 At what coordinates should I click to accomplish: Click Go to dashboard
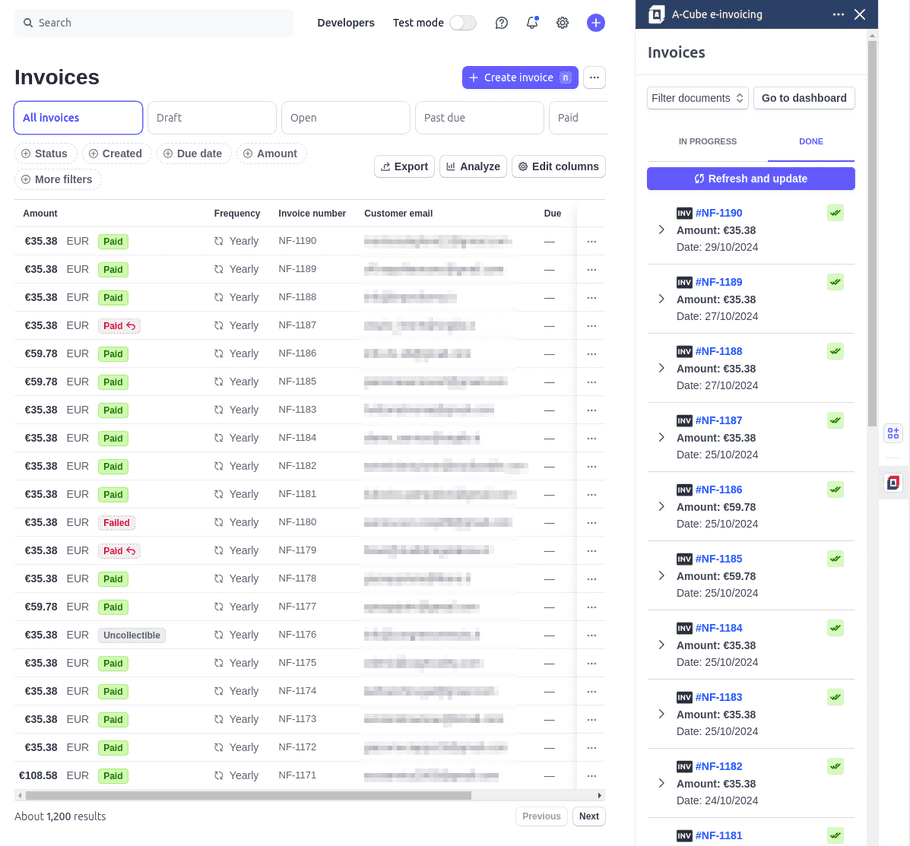803,98
